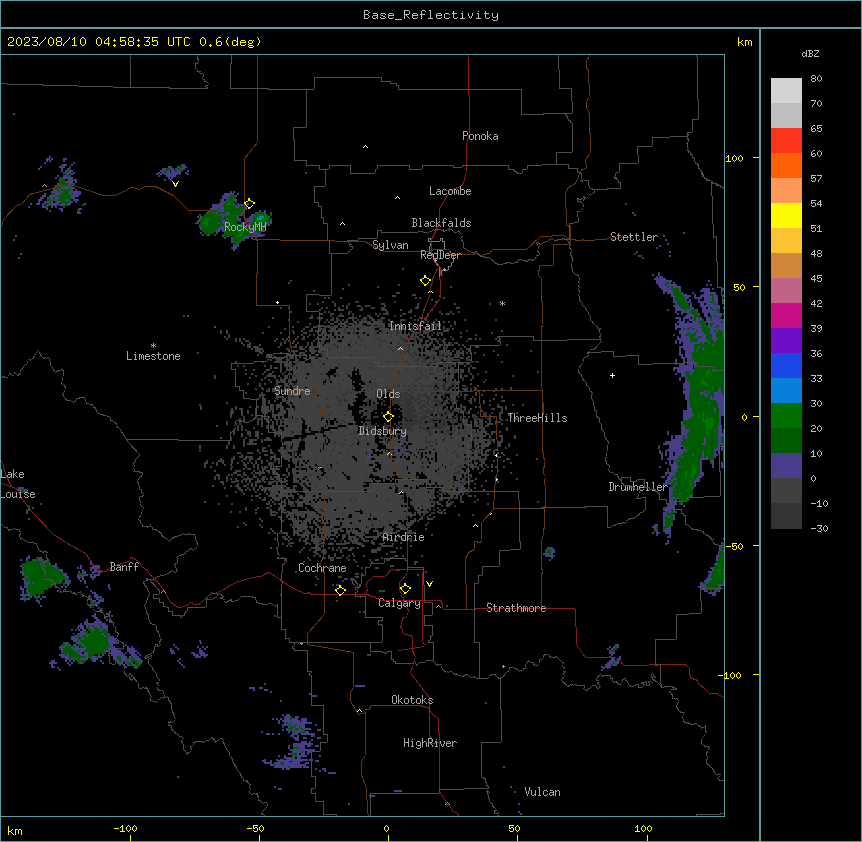
Task: Click the Okotoks label
Action: pyautogui.click(x=412, y=700)
